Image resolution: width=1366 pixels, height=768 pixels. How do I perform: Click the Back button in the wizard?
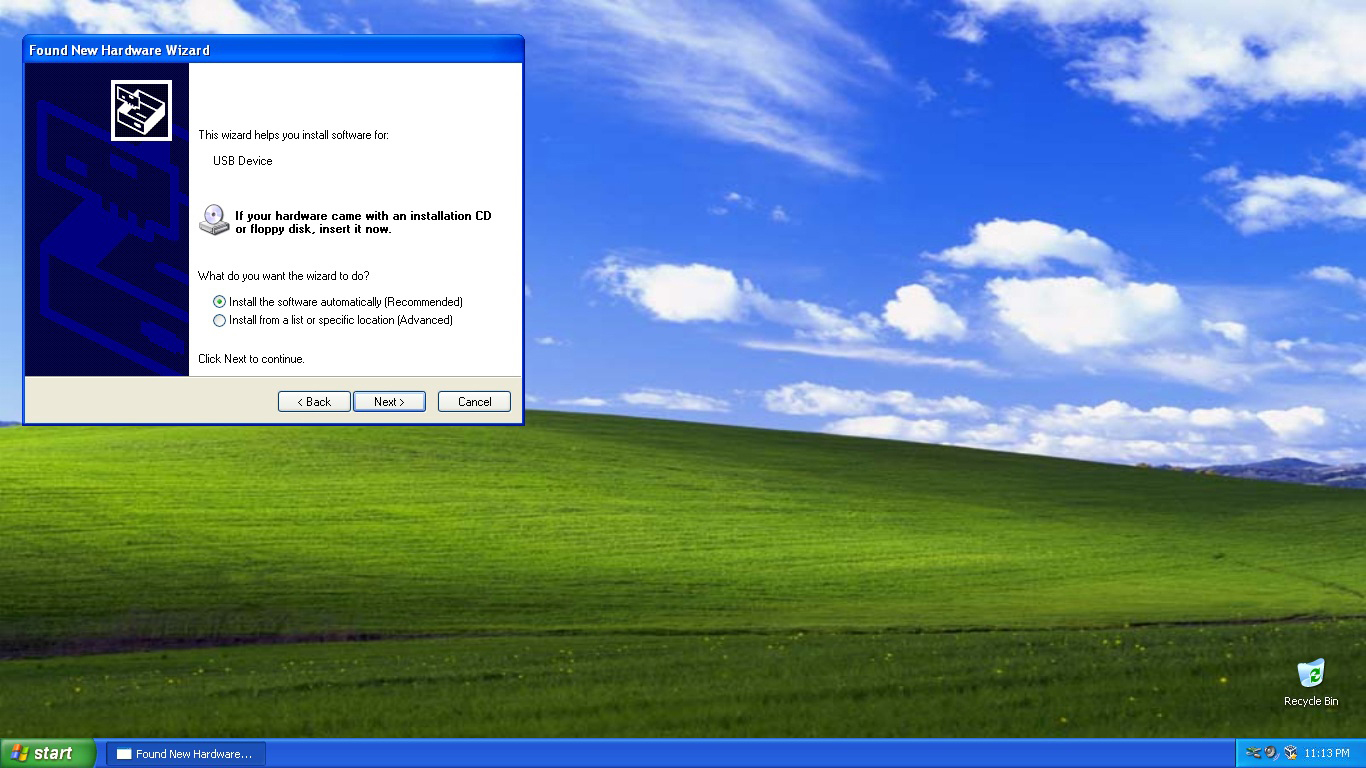coord(314,401)
